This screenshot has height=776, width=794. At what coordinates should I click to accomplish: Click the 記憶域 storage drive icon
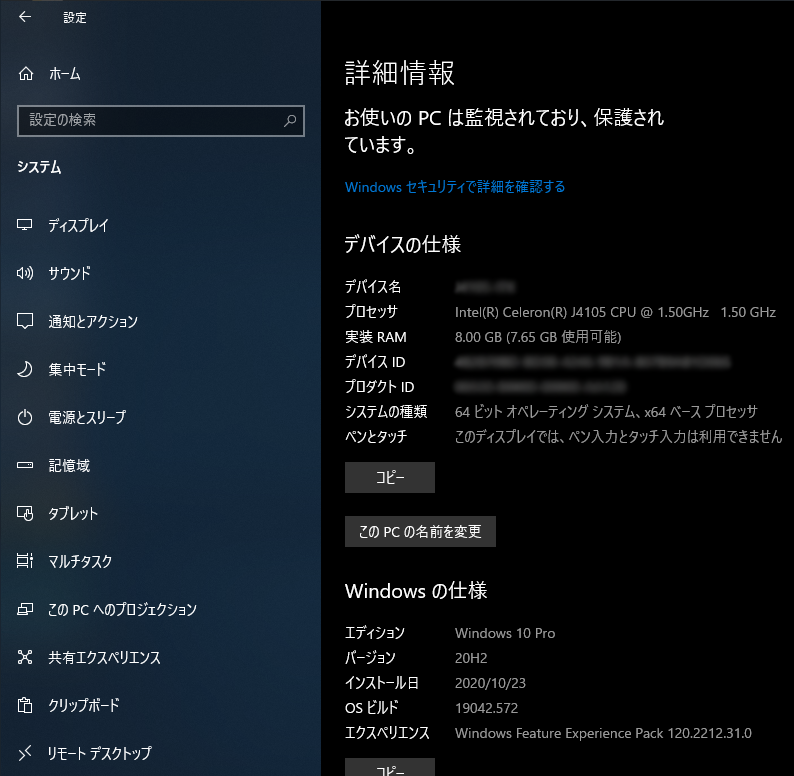click(25, 465)
